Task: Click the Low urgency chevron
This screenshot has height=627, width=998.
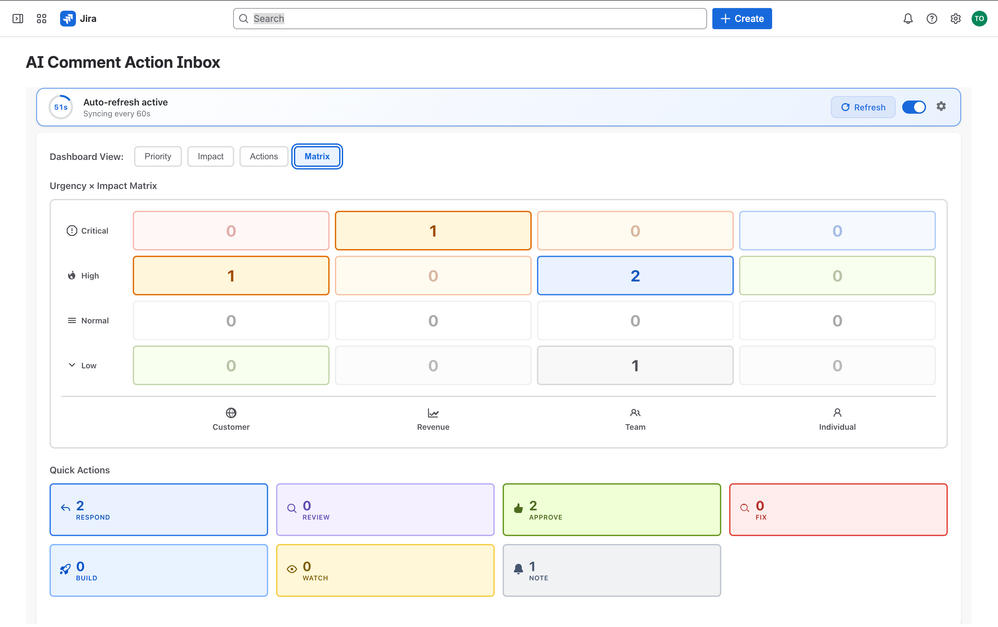Action: pos(72,365)
